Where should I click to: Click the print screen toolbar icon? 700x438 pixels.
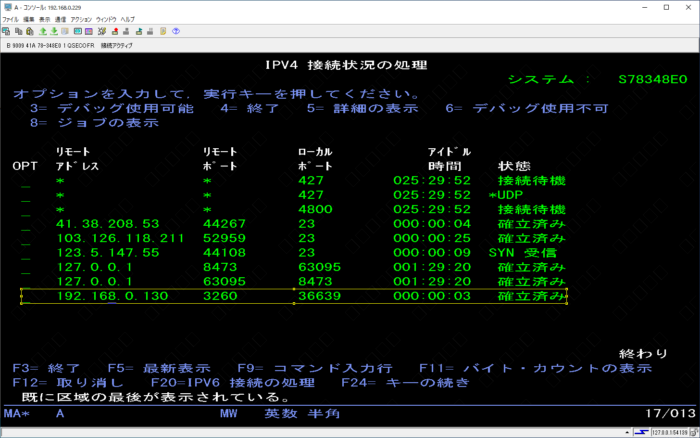pos(6,31)
